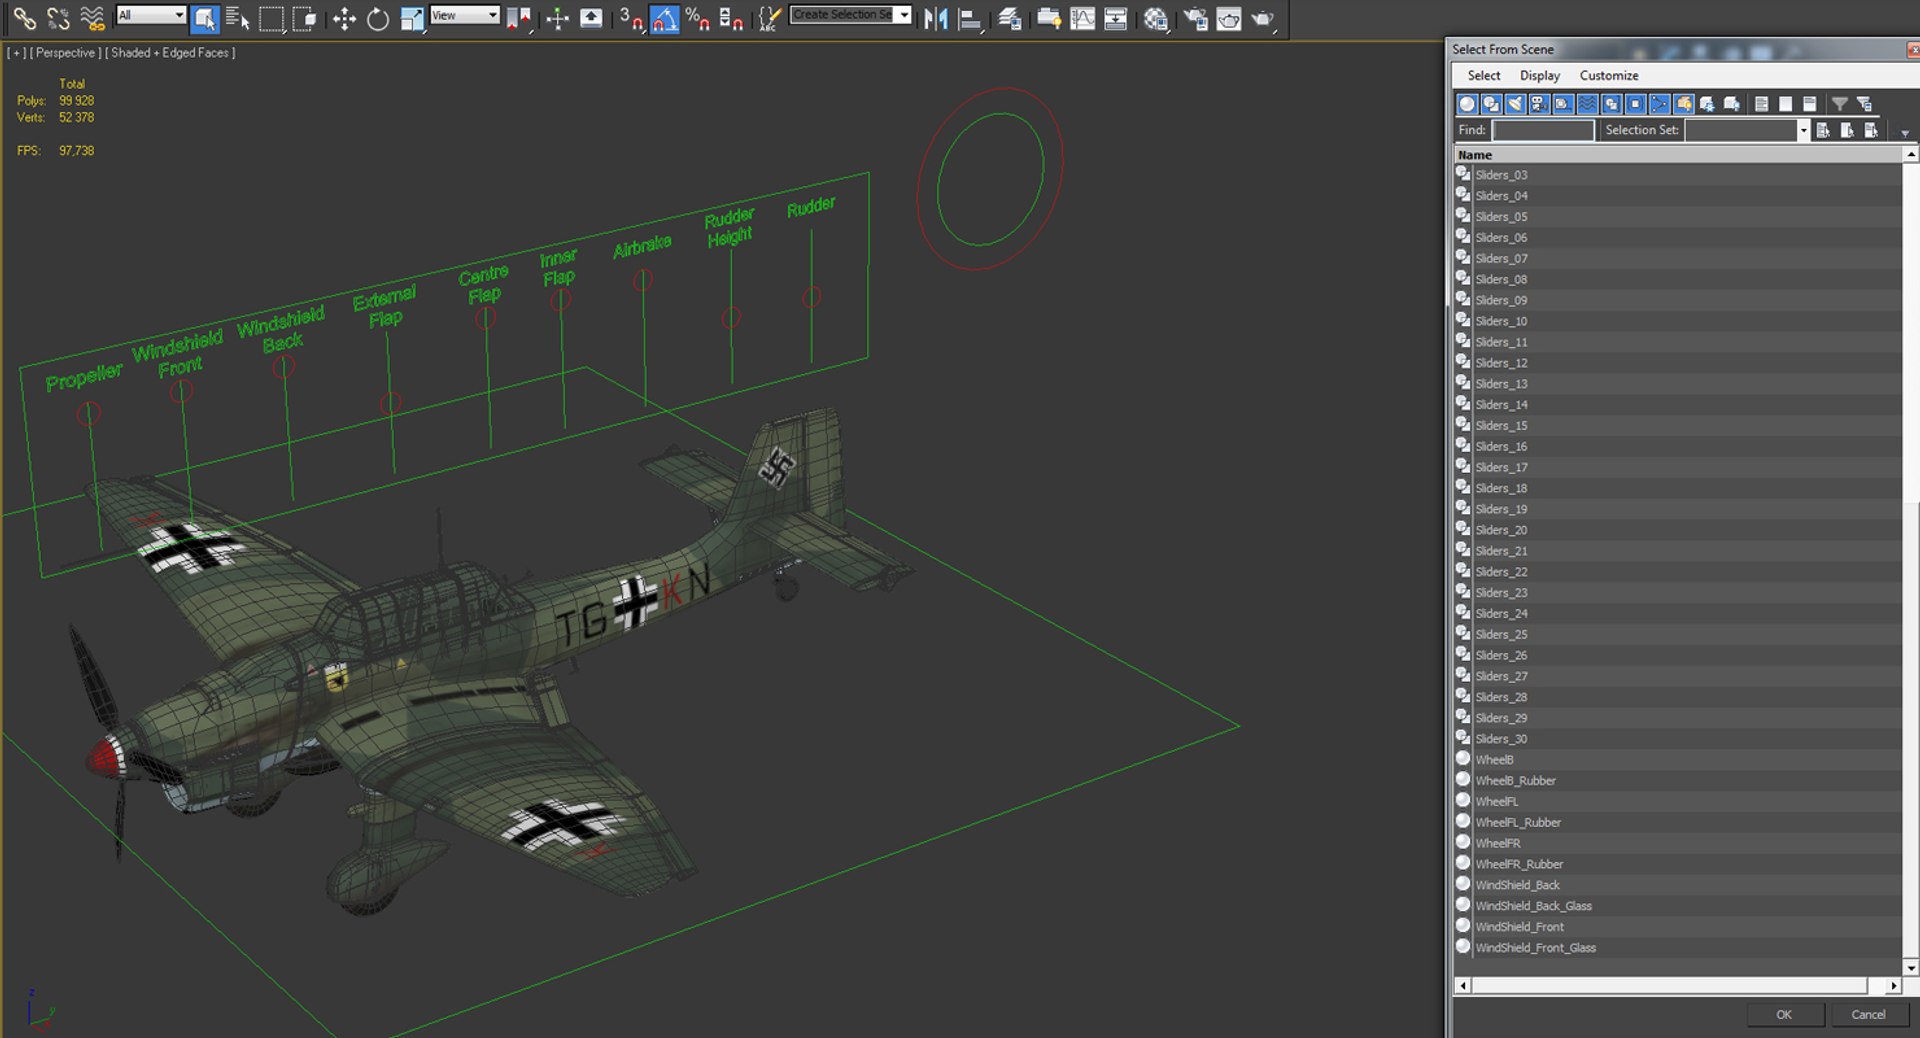The width and height of the screenshot is (1920, 1038).
Task: Click the Mirror tool icon
Action: 936,18
